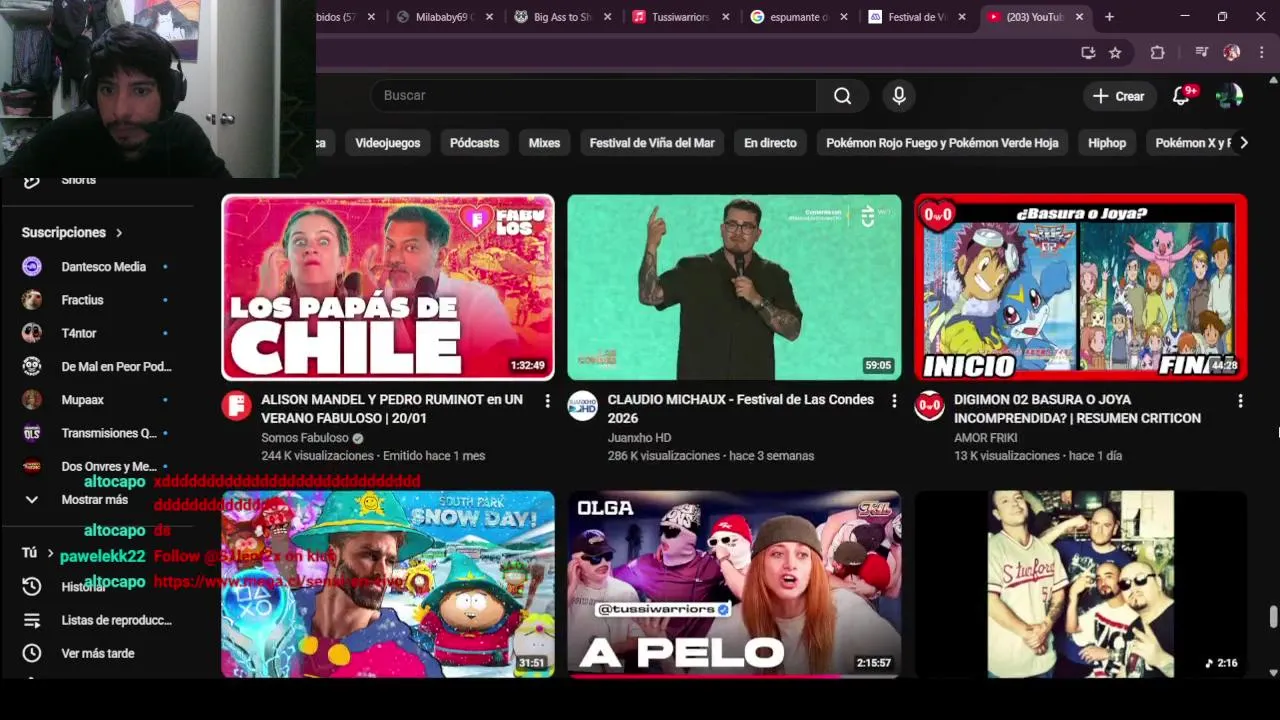Viewport: 1280px width, 720px height.
Task: Open a new browser tab
Action: pos(1109,17)
